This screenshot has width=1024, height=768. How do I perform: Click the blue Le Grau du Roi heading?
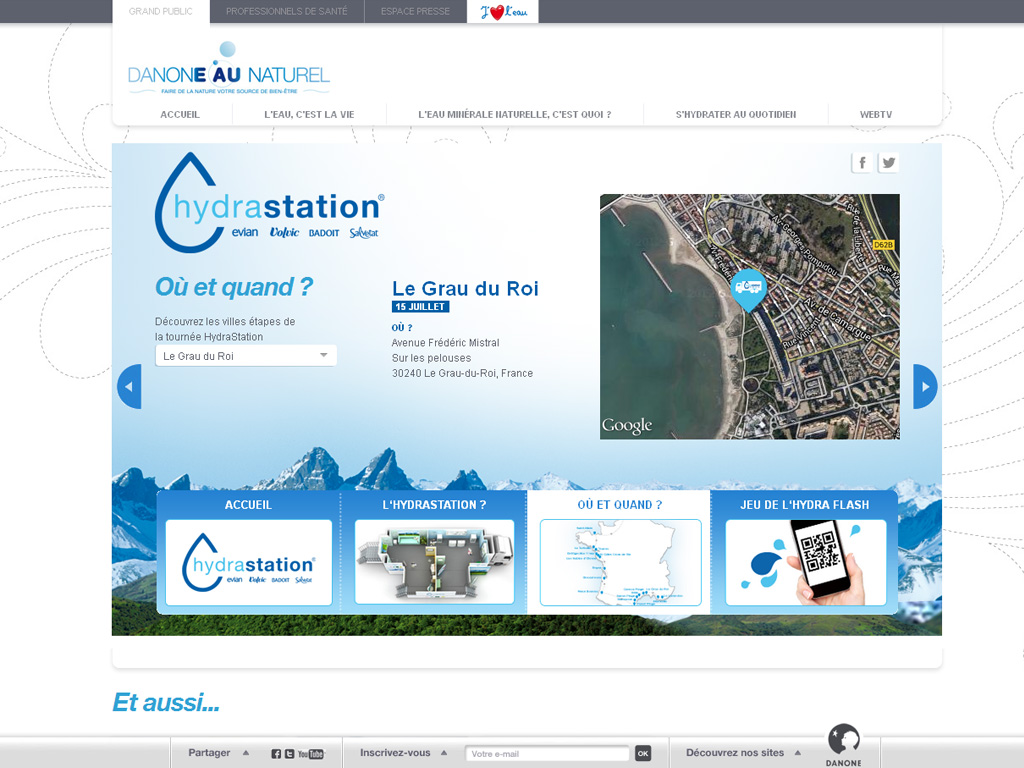pos(466,288)
